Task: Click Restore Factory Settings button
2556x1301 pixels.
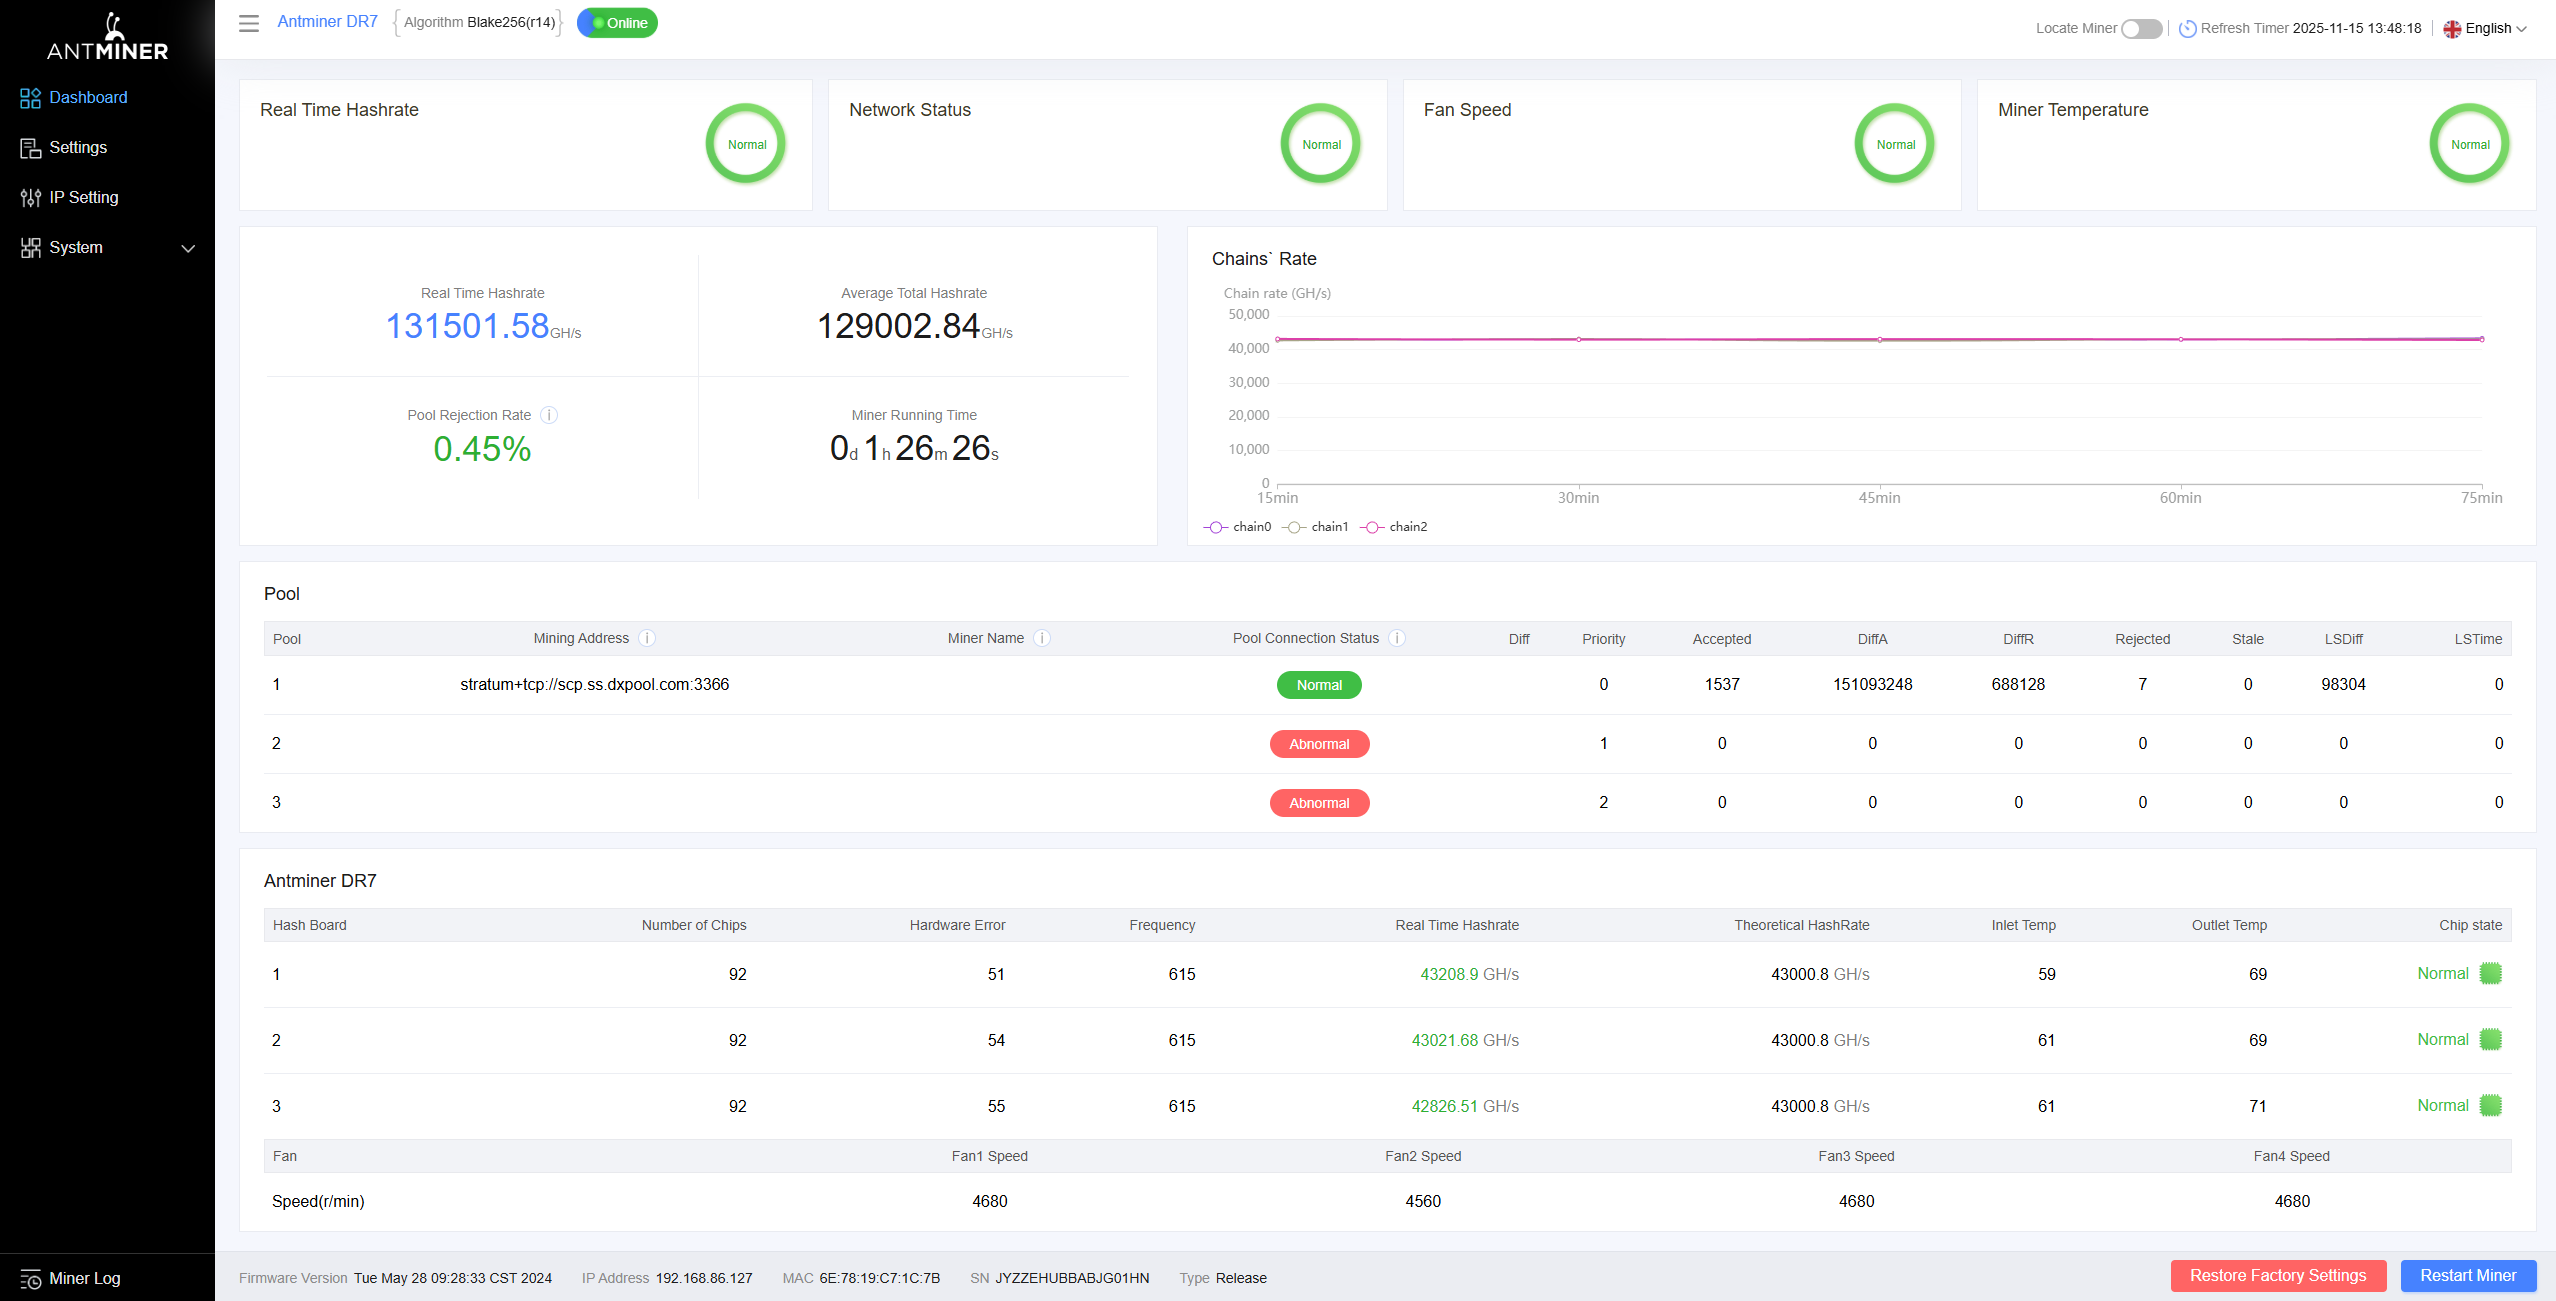Action: 2277,1276
